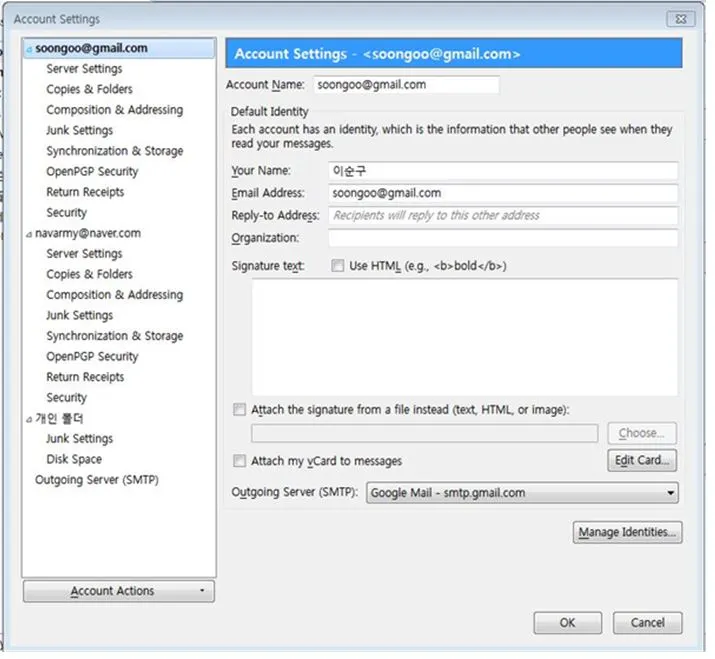Viewport: 715px width, 659px height.
Task: Open Copies & Folders under soongoo@gmail.com
Action: [x=89, y=89]
